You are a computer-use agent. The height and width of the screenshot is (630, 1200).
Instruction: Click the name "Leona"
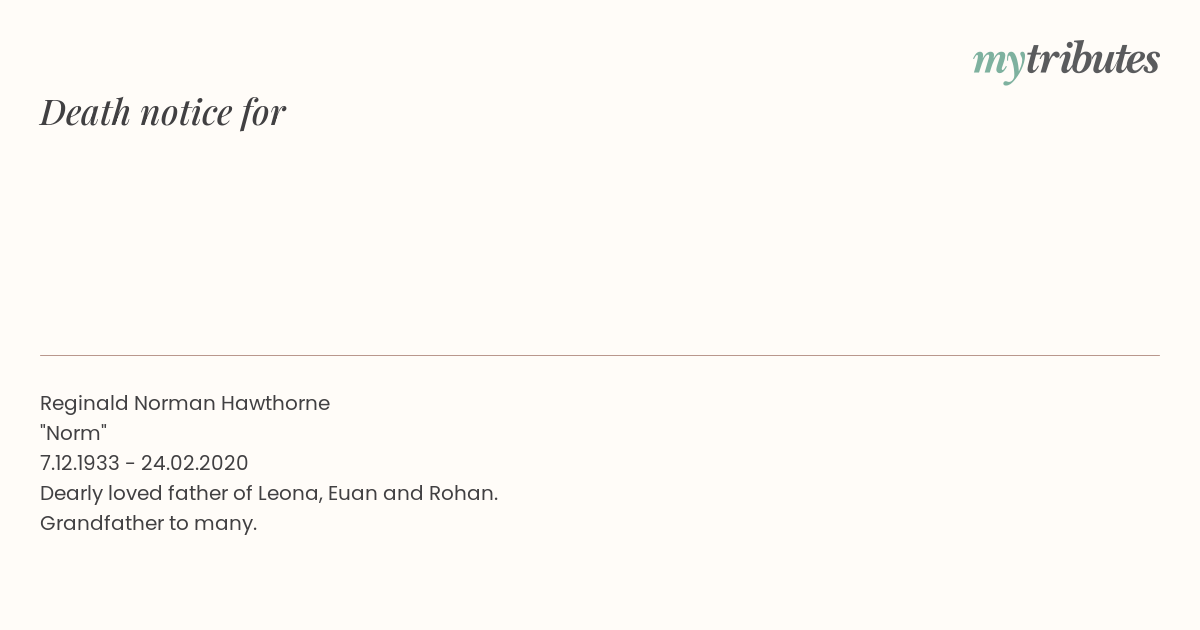[x=287, y=493]
